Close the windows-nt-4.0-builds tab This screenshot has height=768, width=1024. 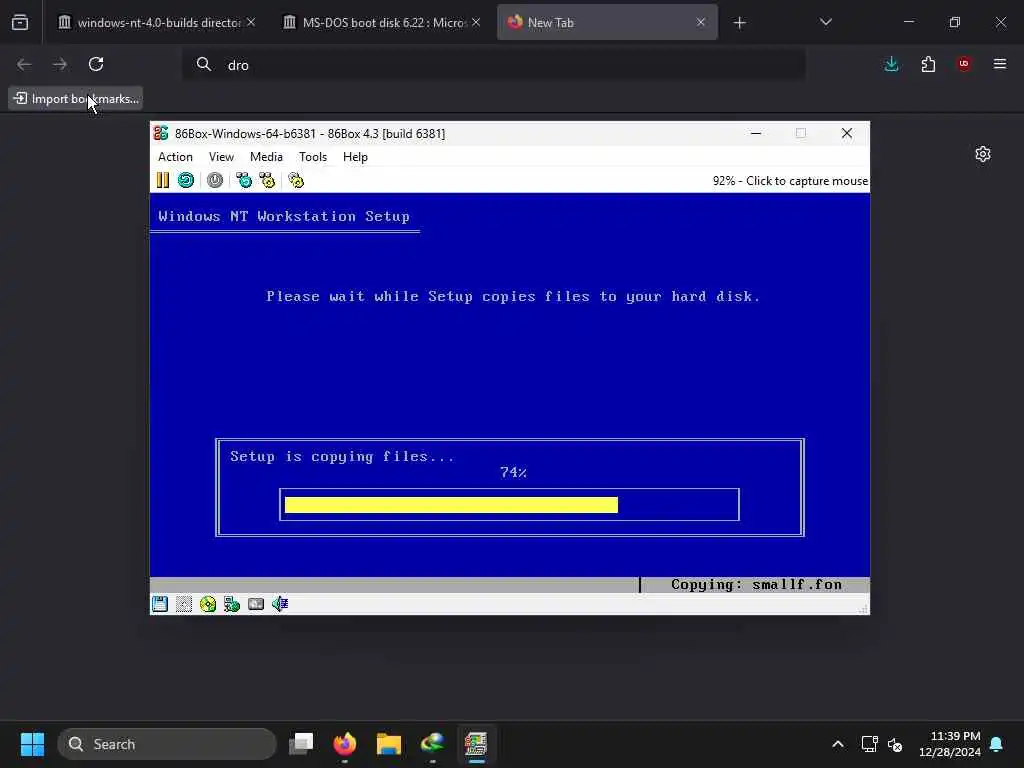(x=251, y=22)
